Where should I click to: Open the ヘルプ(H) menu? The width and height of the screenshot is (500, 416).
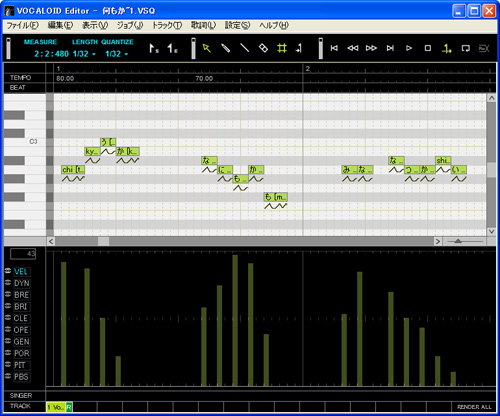274,25
